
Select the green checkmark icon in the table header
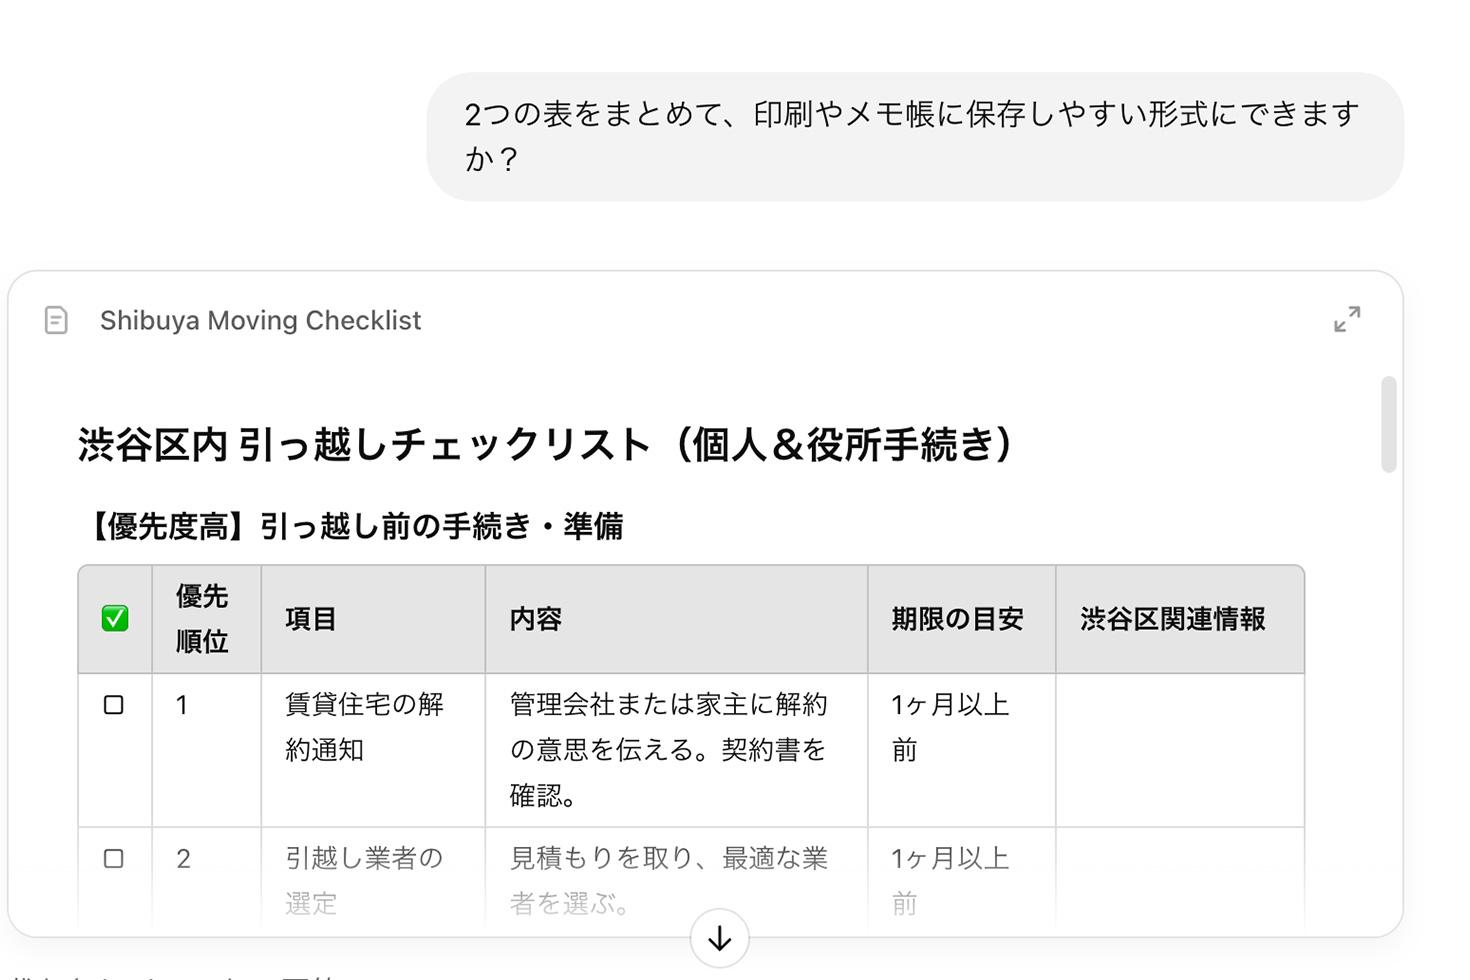tap(114, 619)
